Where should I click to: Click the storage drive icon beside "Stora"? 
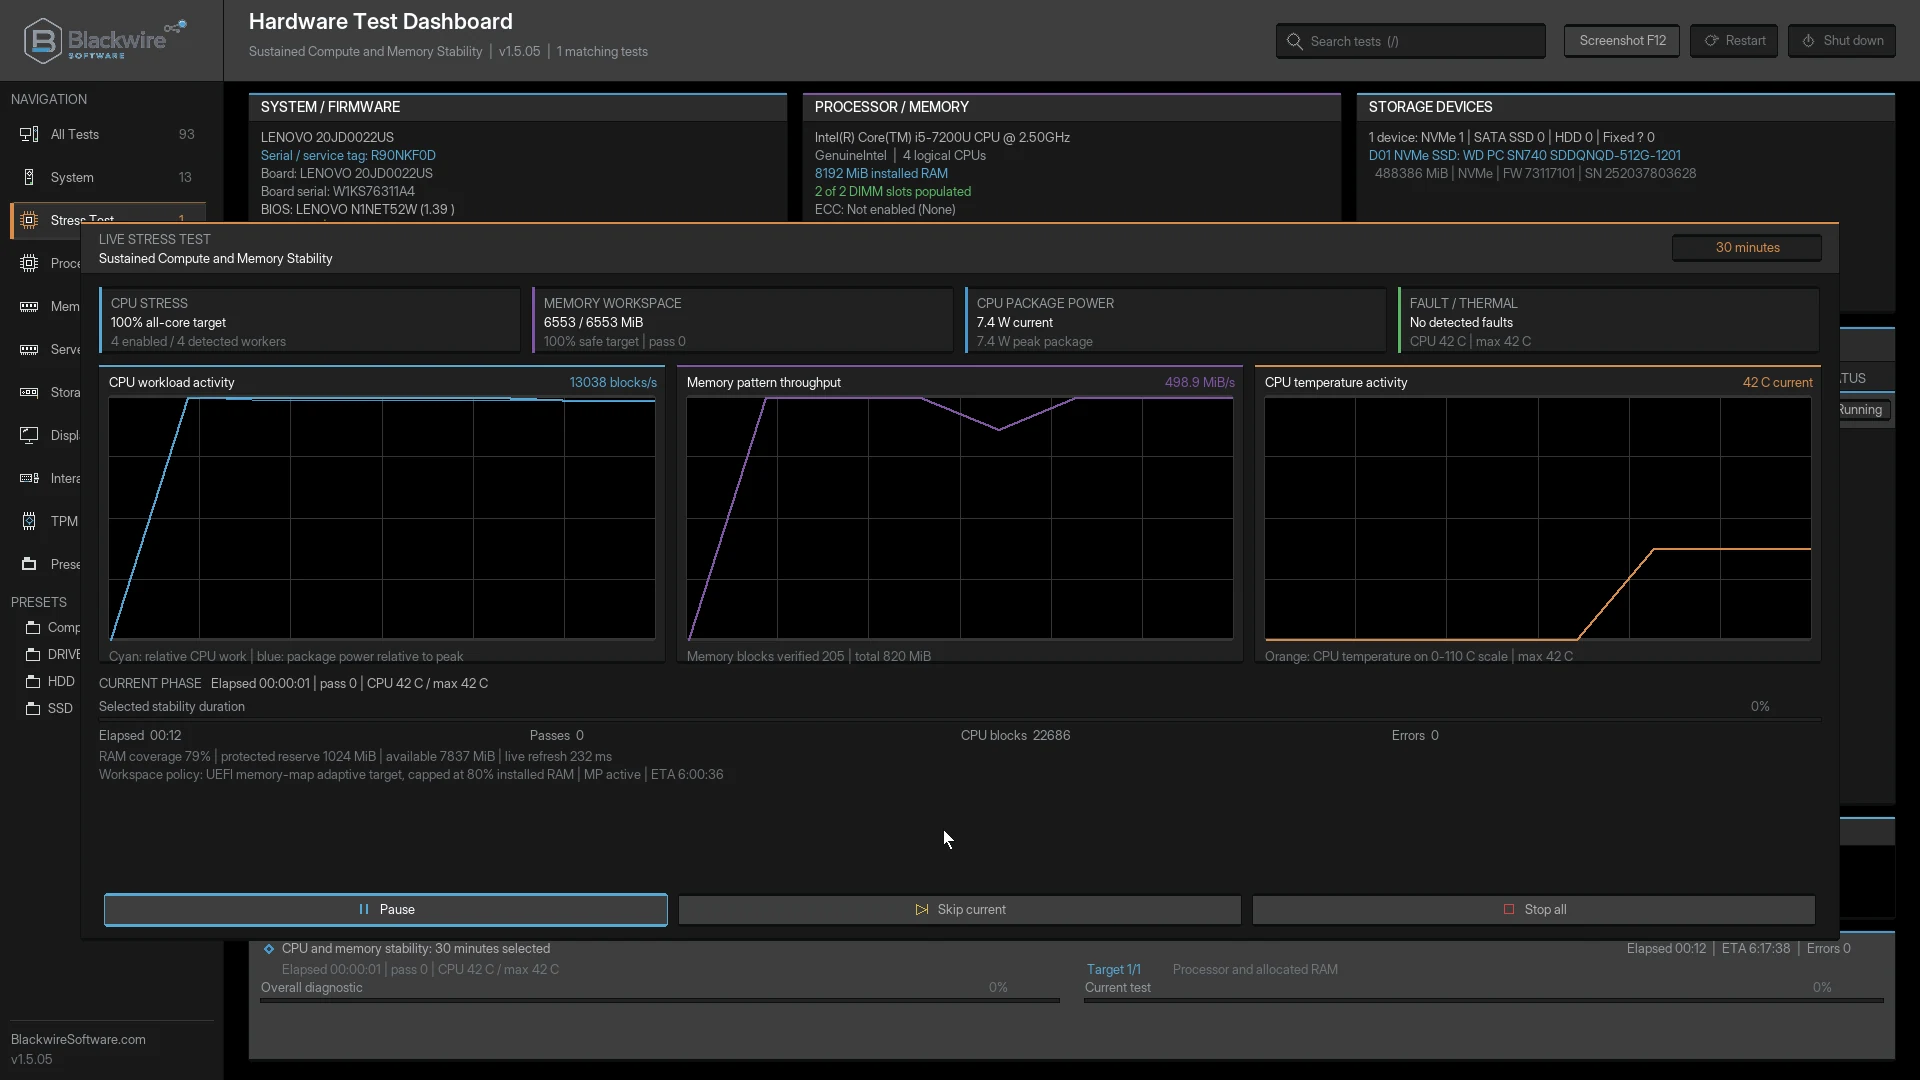29,392
